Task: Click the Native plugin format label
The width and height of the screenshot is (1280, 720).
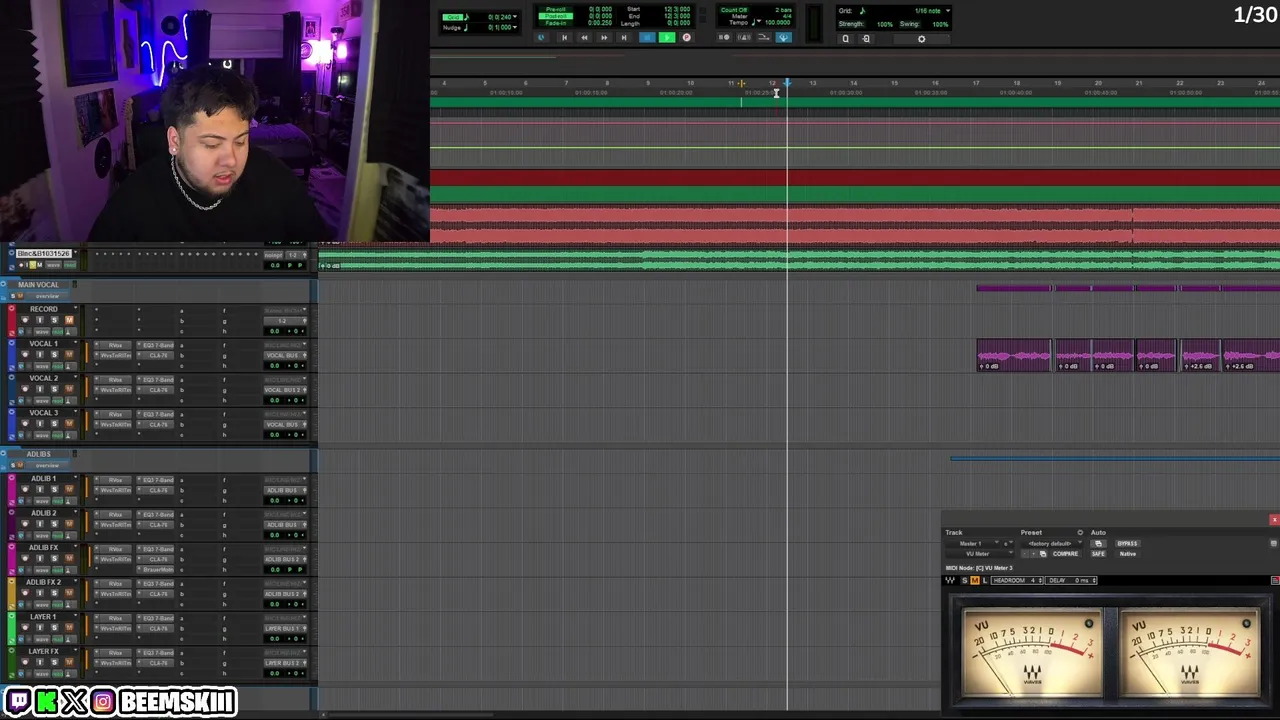Action: [x=1127, y=554]
